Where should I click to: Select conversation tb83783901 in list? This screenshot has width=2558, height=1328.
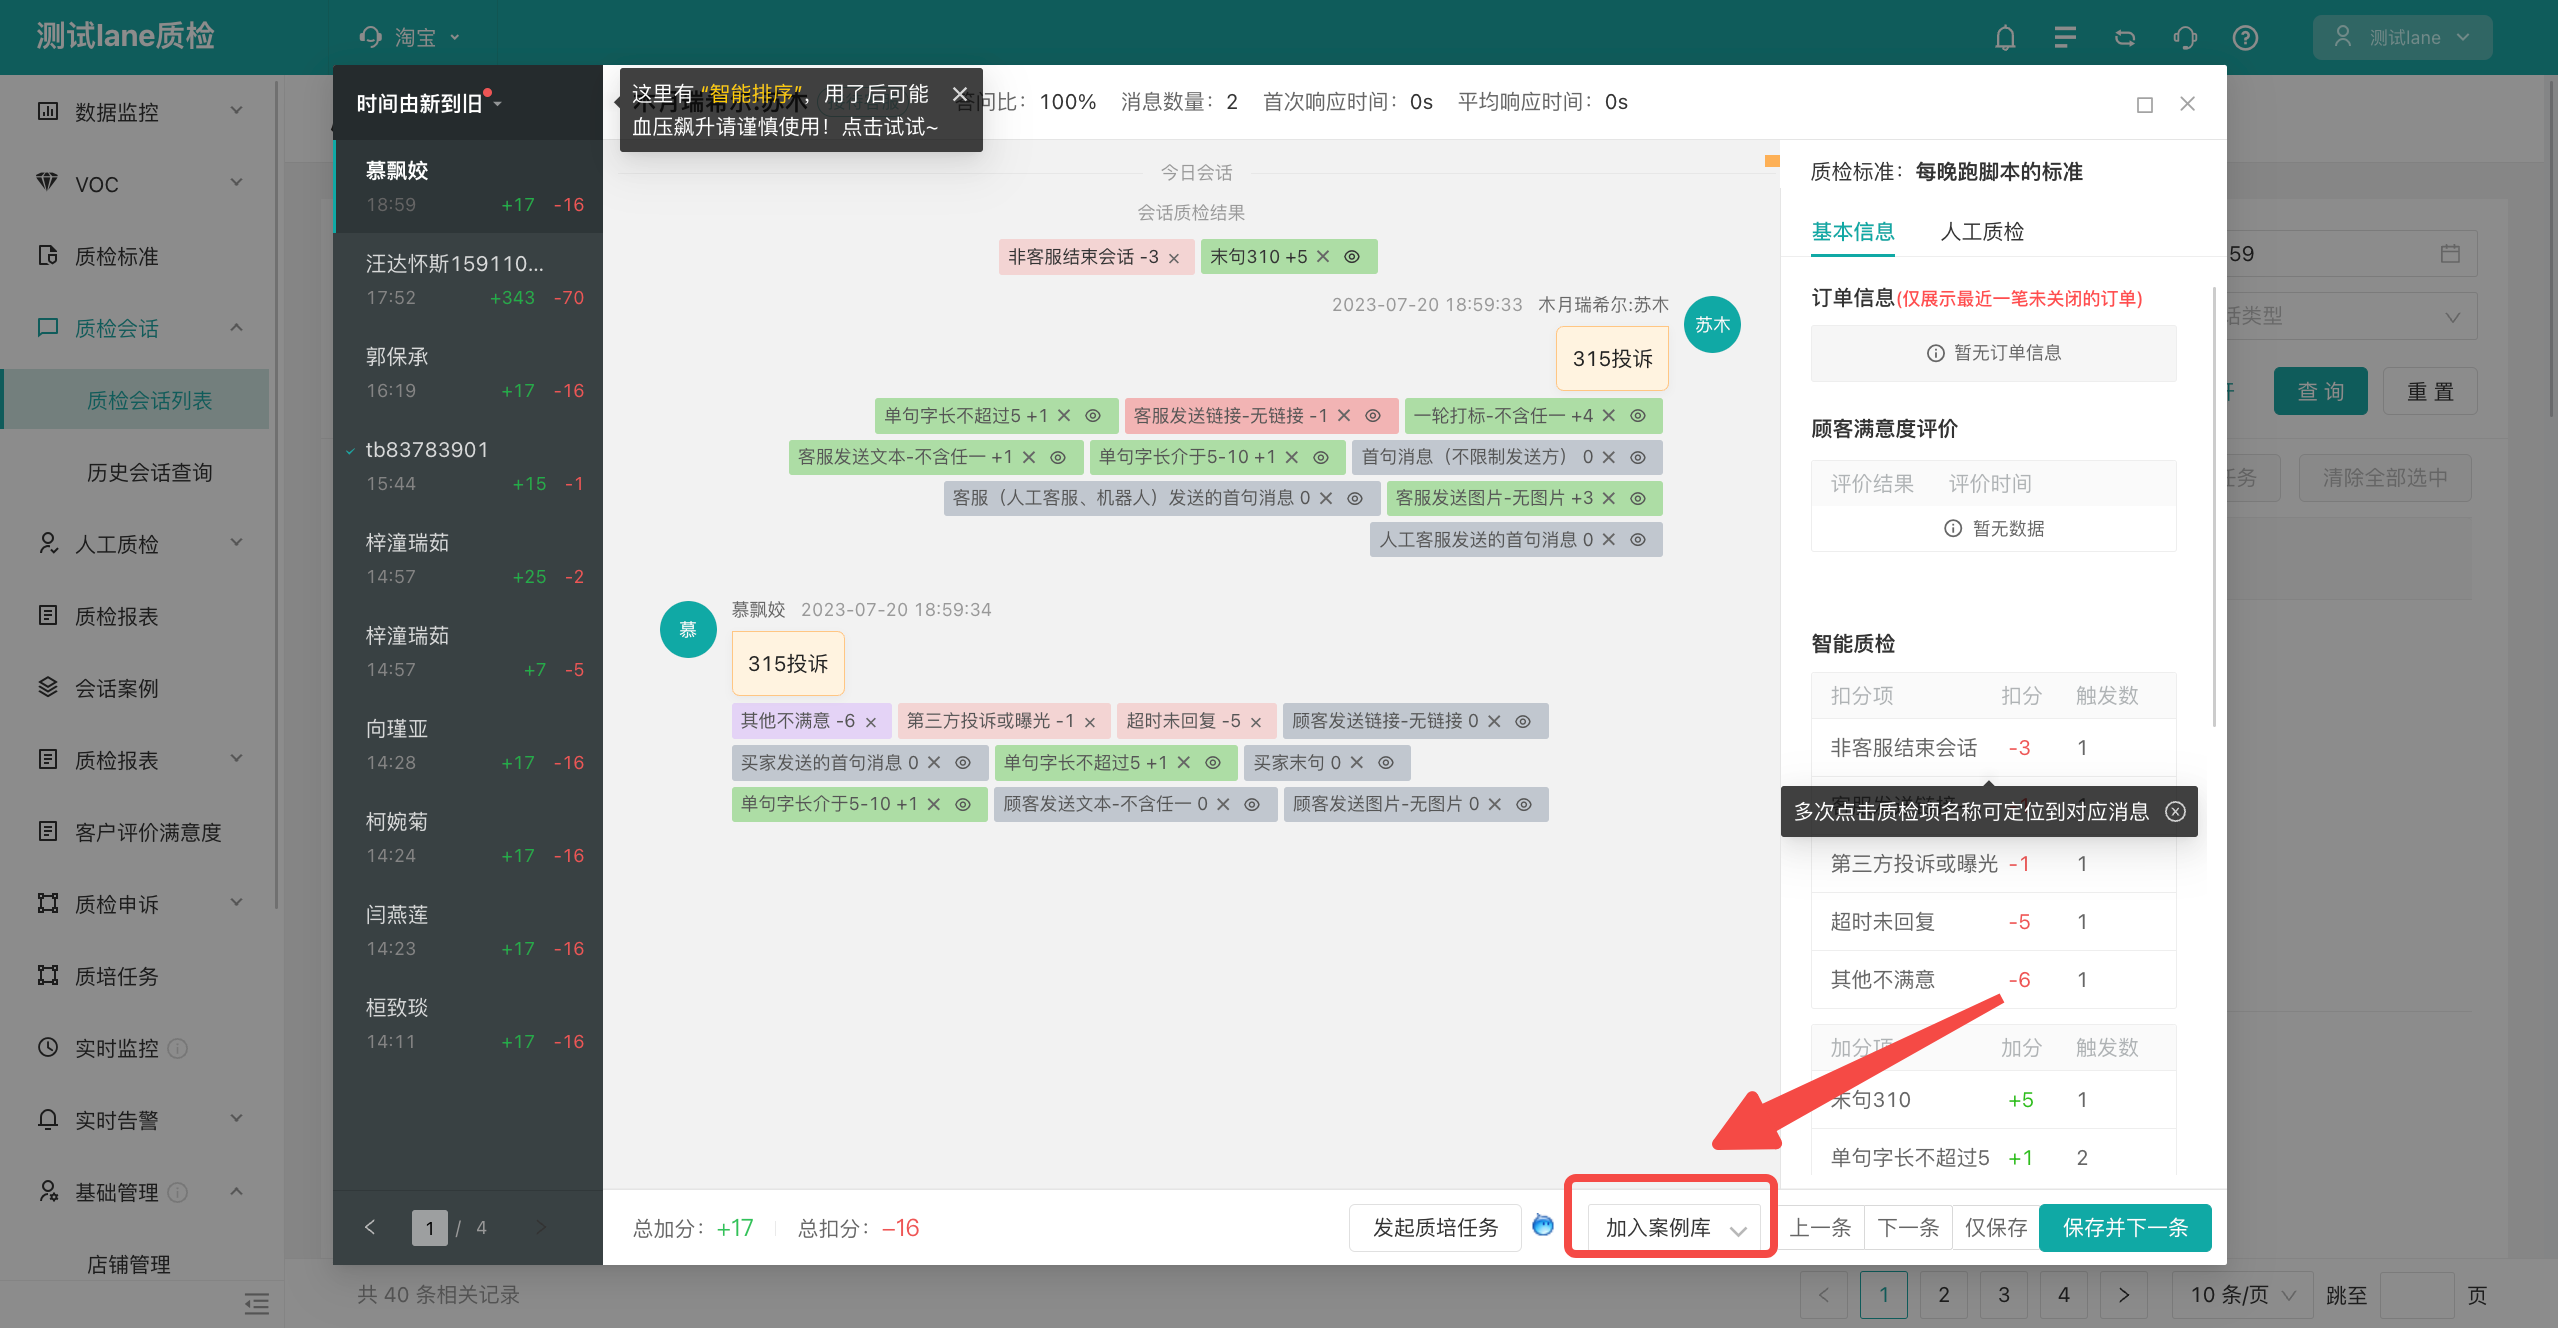468,466
